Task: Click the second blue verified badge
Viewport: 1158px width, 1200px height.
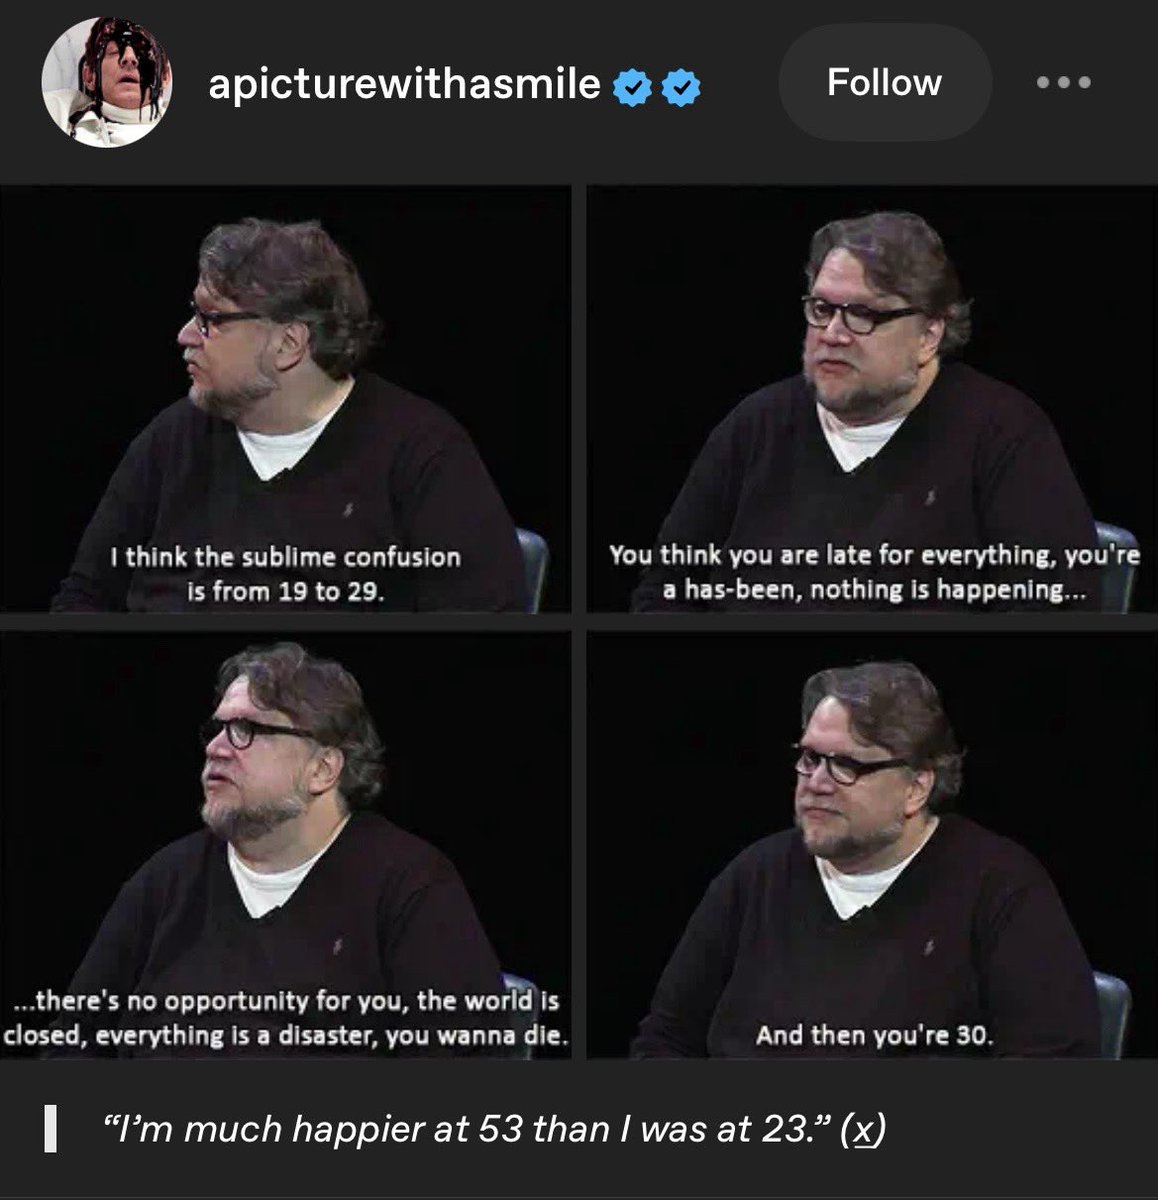Action: pyautogui.click(x=681, y=87)
